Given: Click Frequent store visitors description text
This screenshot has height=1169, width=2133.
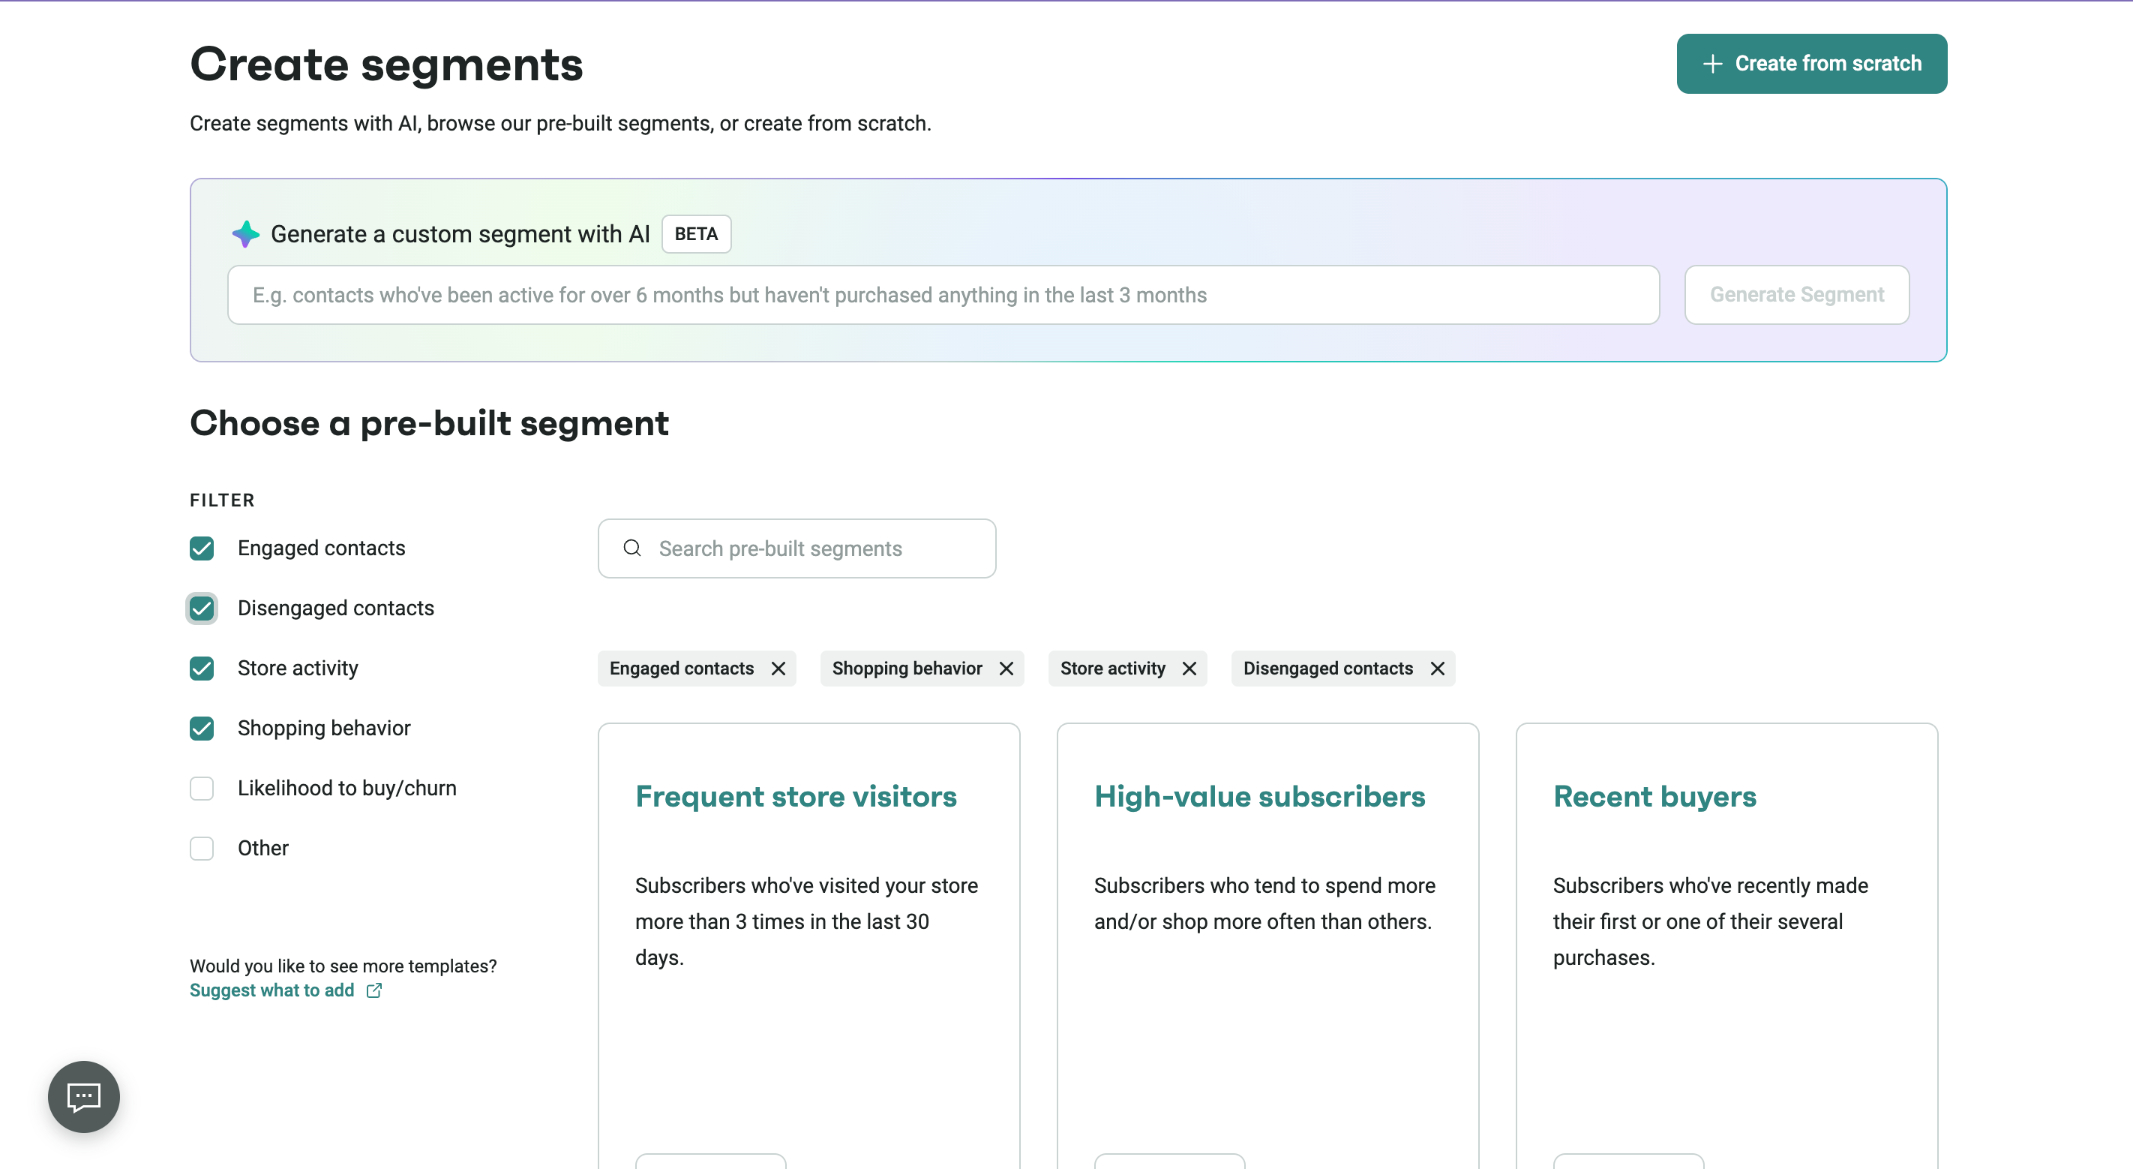Looking at the screenshot, I should click(806, 921).
